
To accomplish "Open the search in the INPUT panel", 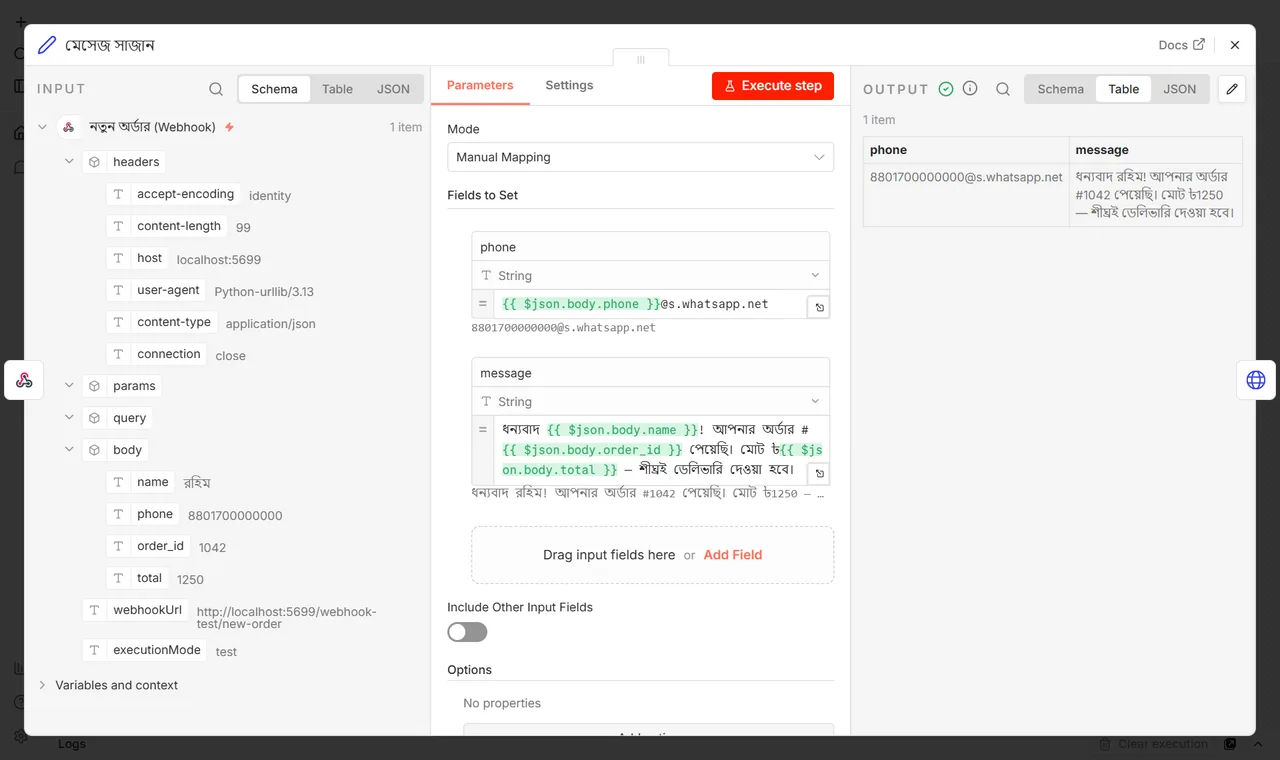I will click(216, 89).
